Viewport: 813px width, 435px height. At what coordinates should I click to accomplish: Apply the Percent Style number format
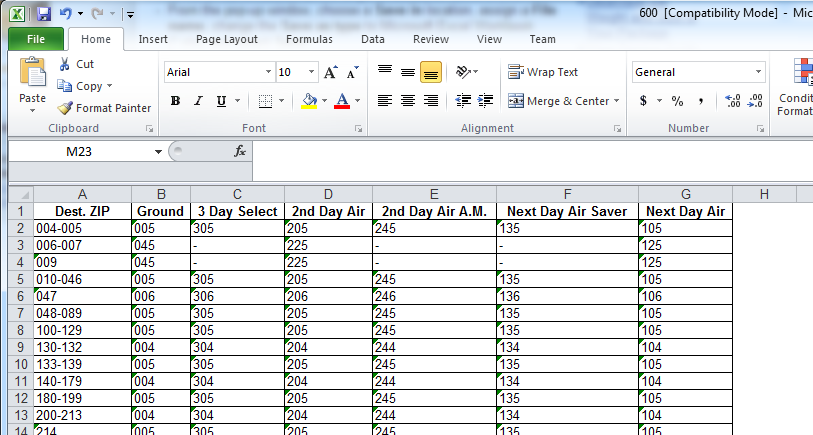[x=677, y=101]
